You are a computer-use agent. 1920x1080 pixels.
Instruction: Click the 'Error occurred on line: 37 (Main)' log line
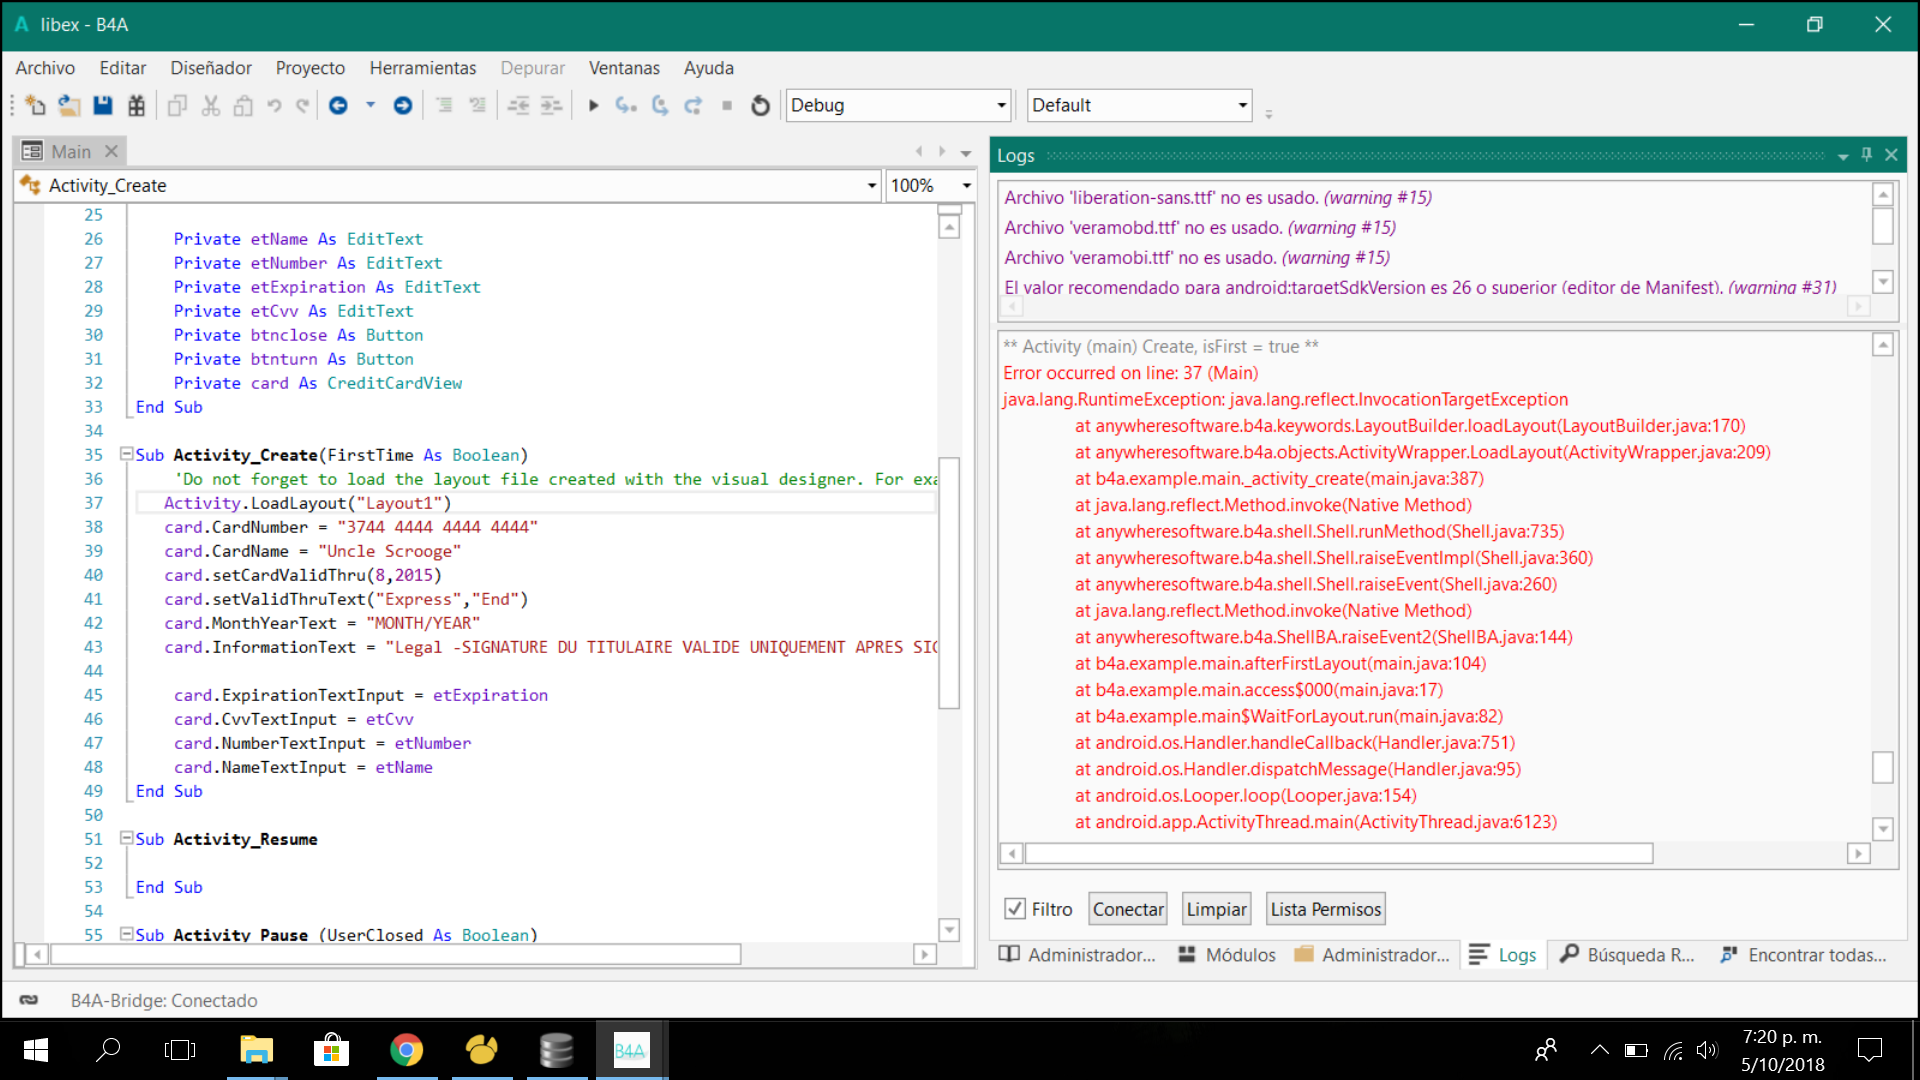[x=1130, y=373]
